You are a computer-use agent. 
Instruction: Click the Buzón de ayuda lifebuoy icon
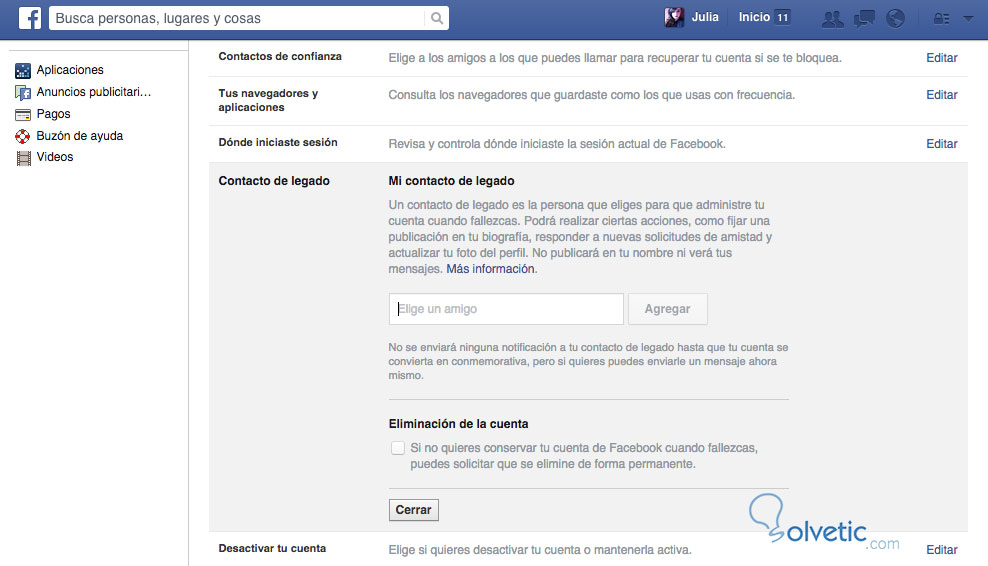point(23,136)
